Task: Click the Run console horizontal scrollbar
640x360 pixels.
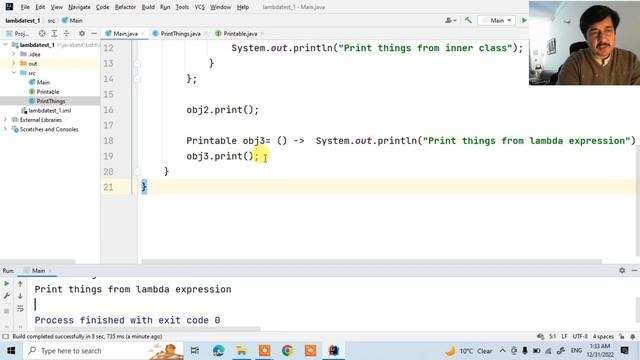Action: pos(147,329)
